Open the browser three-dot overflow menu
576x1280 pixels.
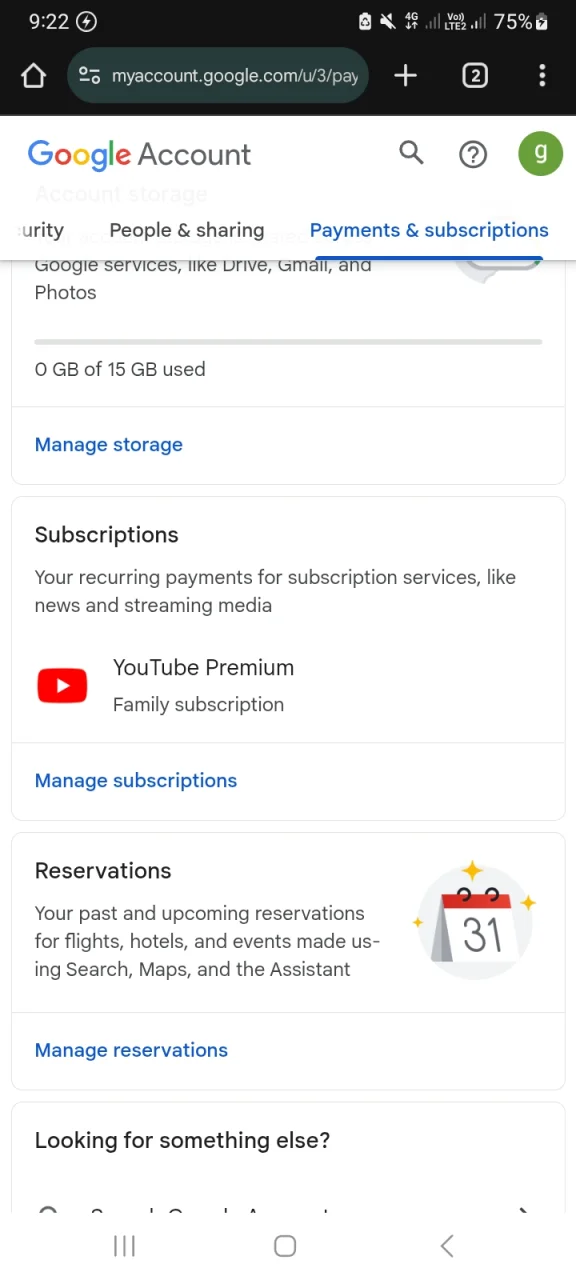542,75
